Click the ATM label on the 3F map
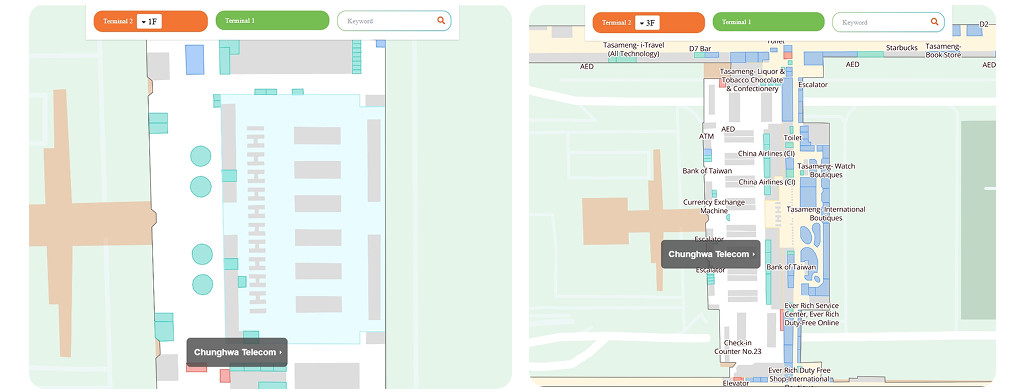The image size is (1024, 392). (707, 137)
